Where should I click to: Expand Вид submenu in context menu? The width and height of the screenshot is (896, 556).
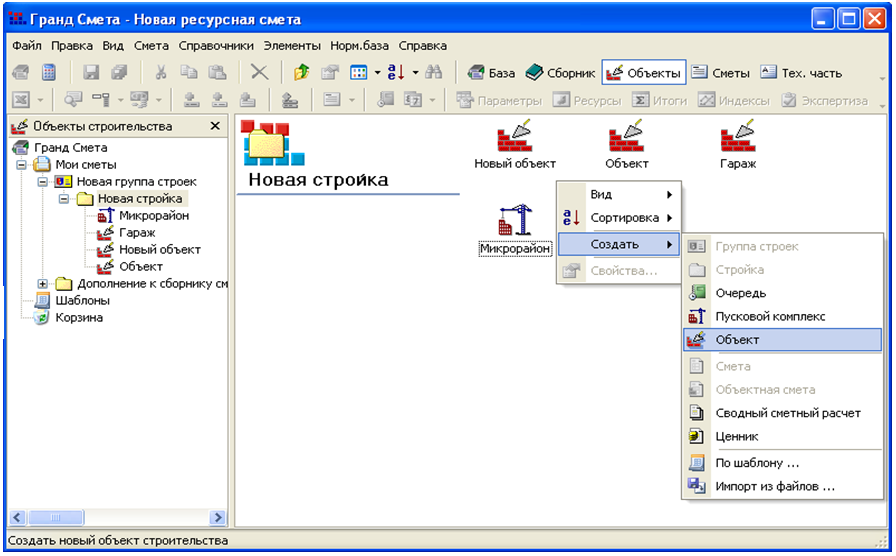[x=619, y=194]
